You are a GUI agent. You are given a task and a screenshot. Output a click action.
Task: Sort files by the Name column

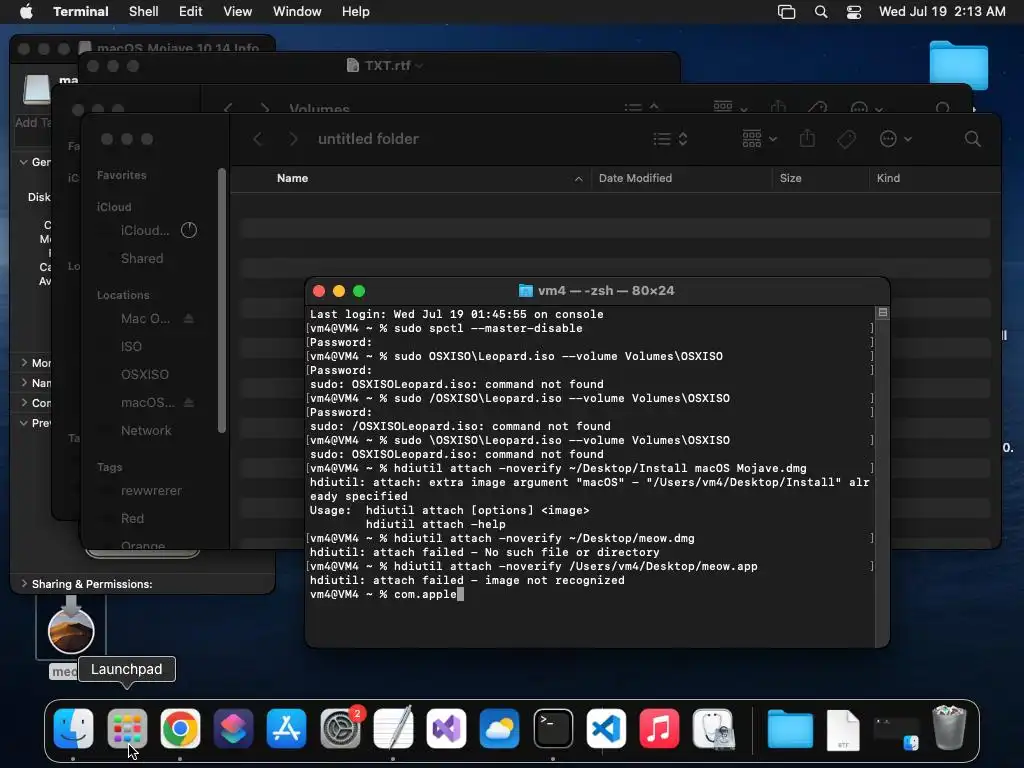coord(411,178)
